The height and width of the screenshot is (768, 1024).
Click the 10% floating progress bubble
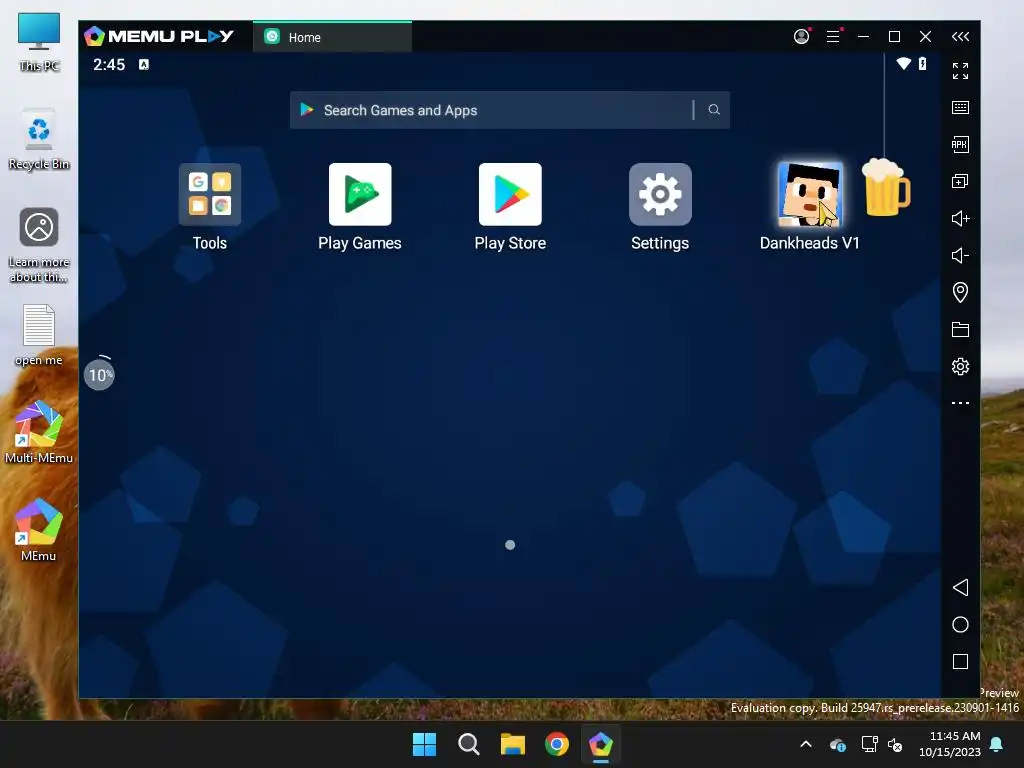(x=99, y=374)
